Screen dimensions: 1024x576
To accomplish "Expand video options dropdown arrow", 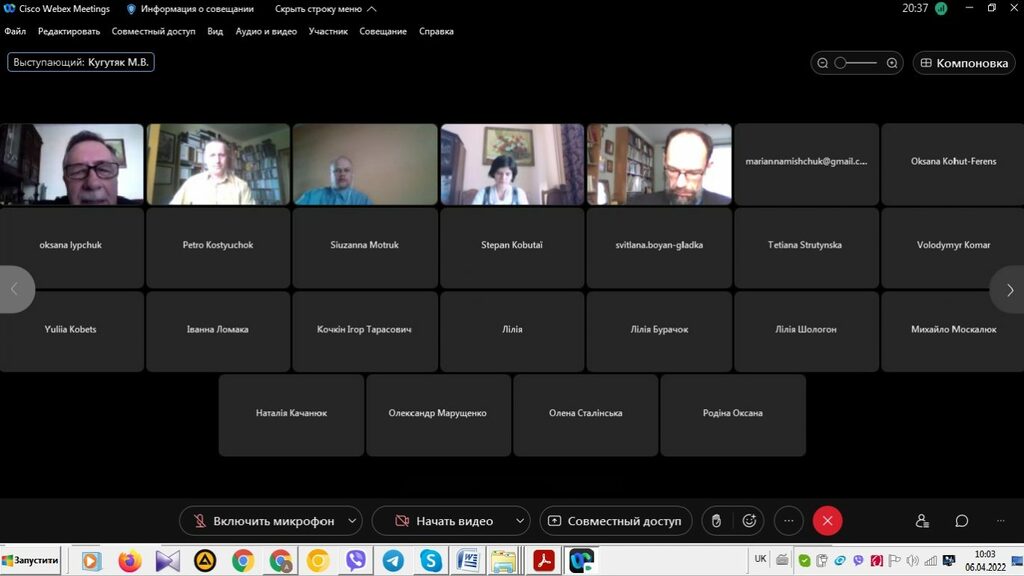I will [x=519, y=521].
